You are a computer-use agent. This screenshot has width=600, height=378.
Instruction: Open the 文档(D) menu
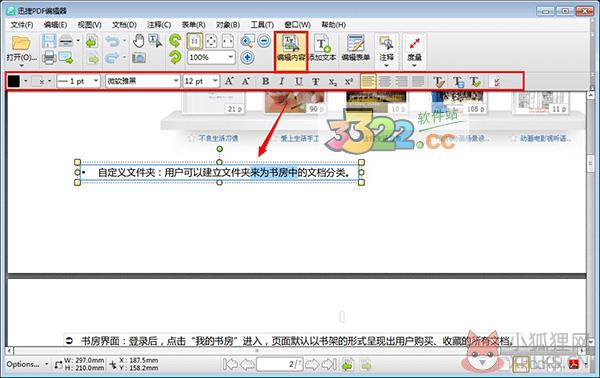point(124,25)
